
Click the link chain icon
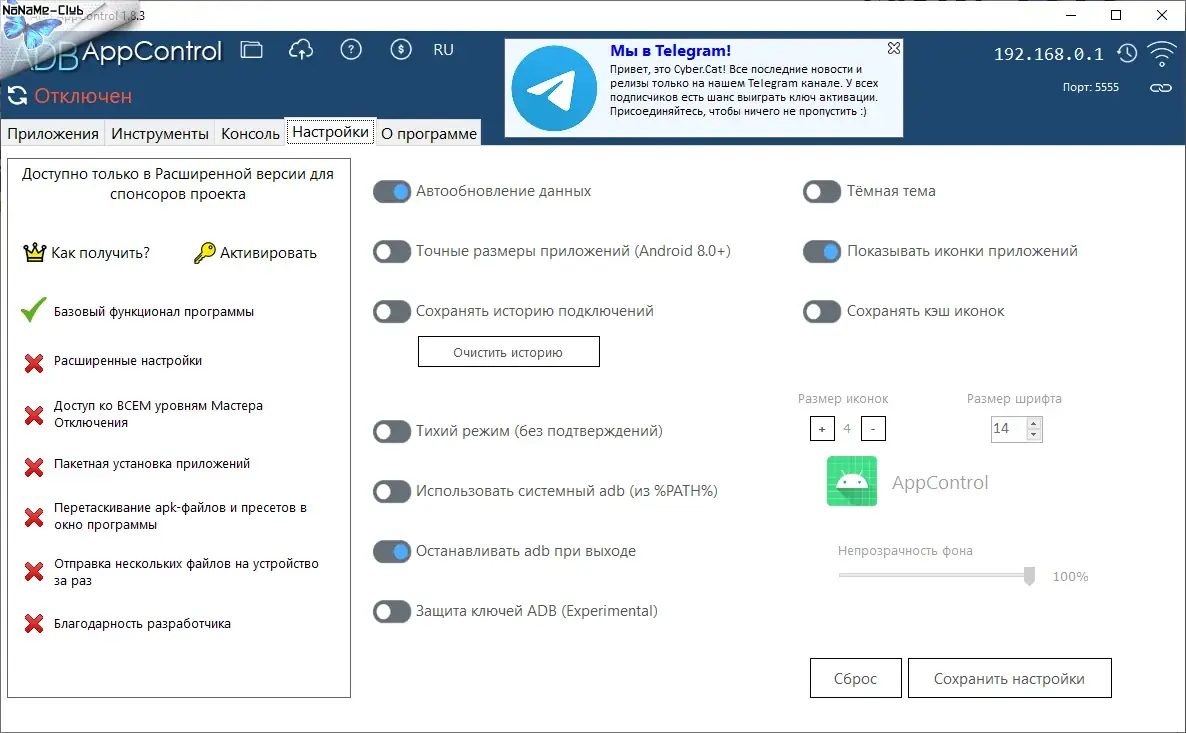click(1160, 88)
